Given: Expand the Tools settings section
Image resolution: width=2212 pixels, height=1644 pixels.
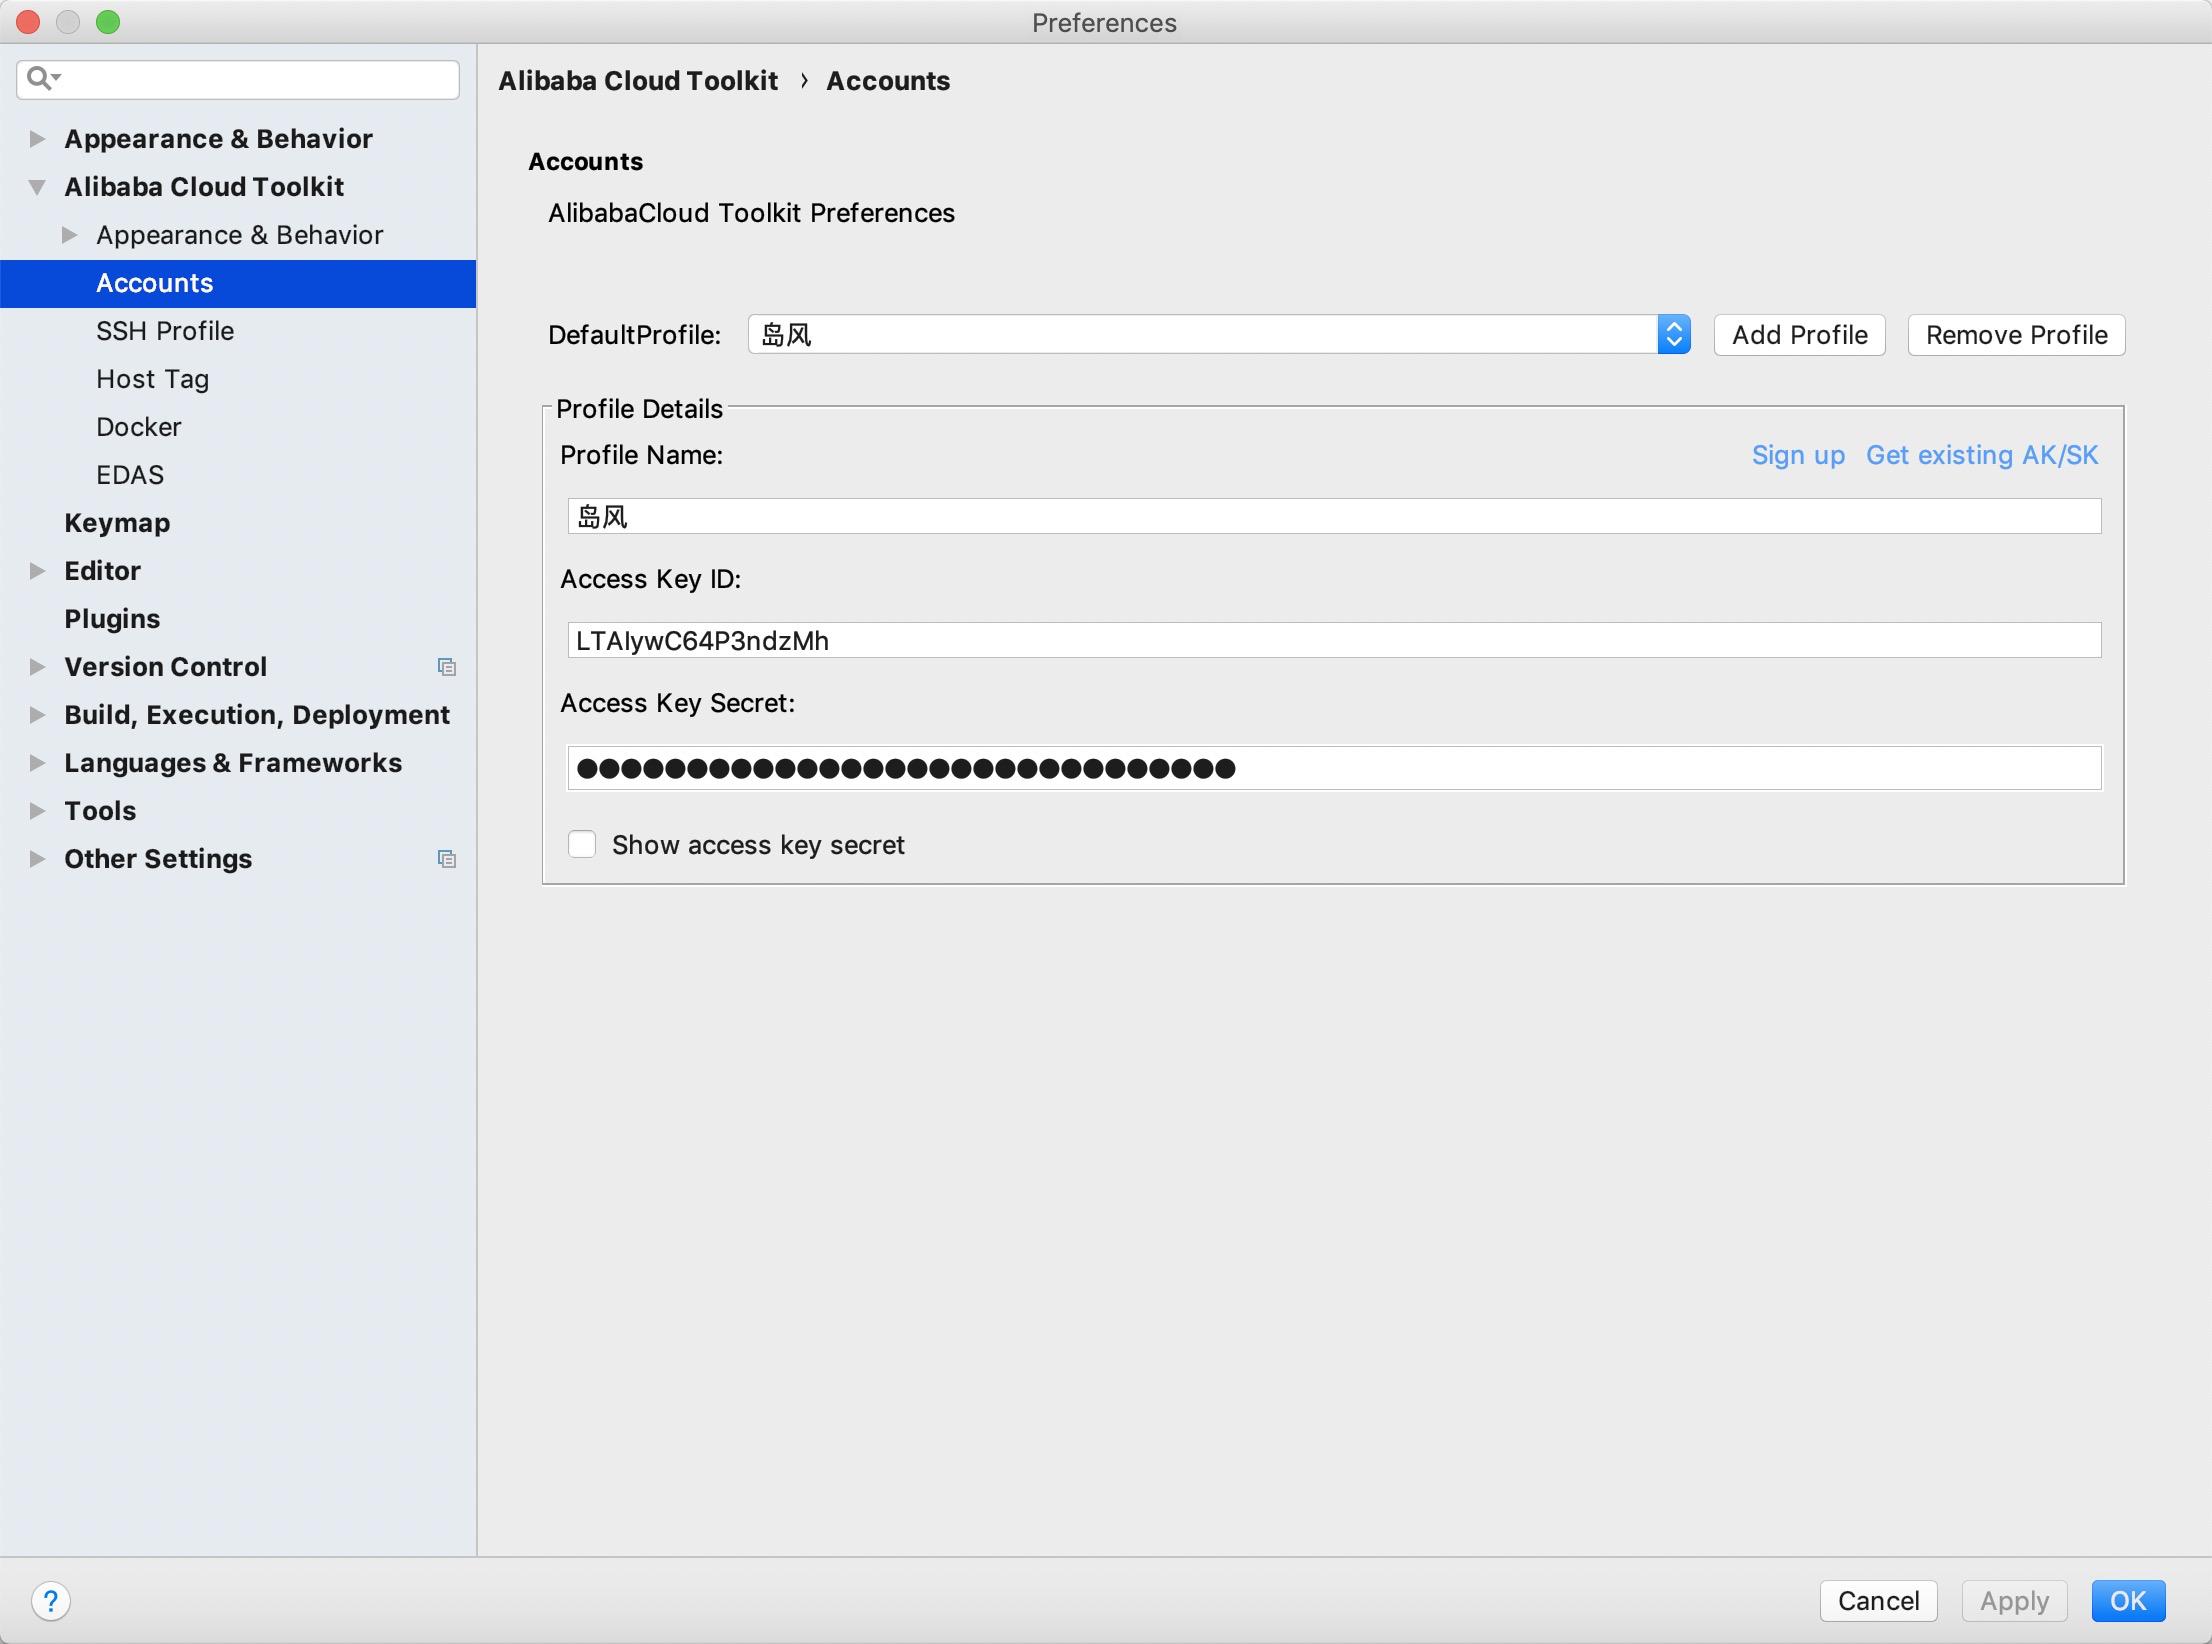Looking at the screenshot, I should pyautogui.click(x=37, y=811).
